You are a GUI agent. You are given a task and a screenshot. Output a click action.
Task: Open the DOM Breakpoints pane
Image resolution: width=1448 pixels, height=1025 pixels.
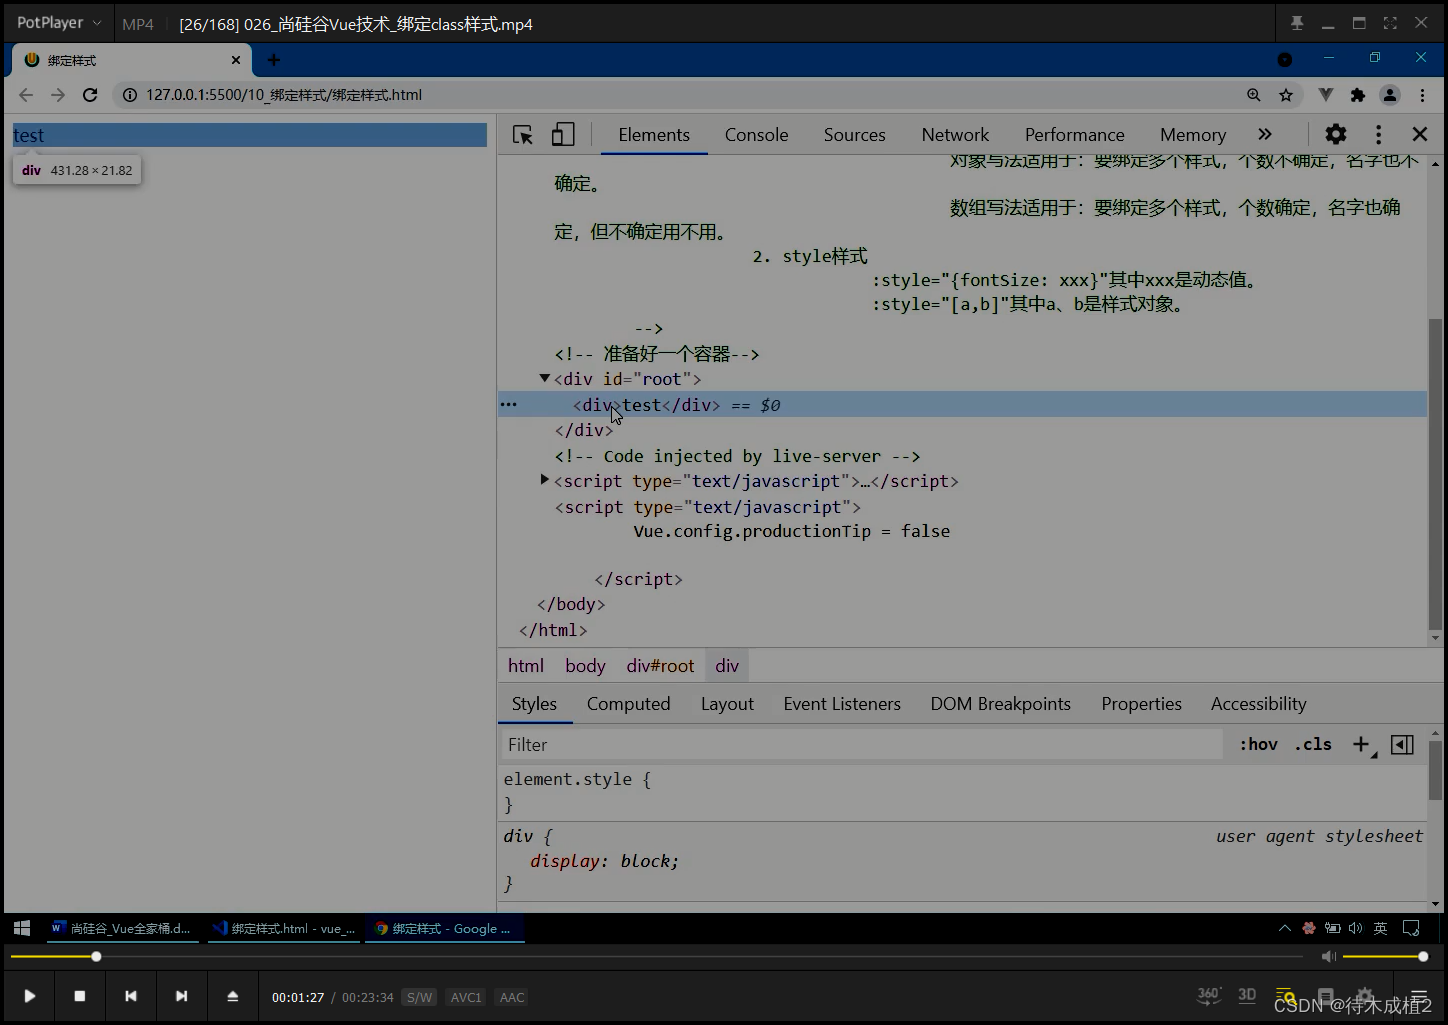1000,704
